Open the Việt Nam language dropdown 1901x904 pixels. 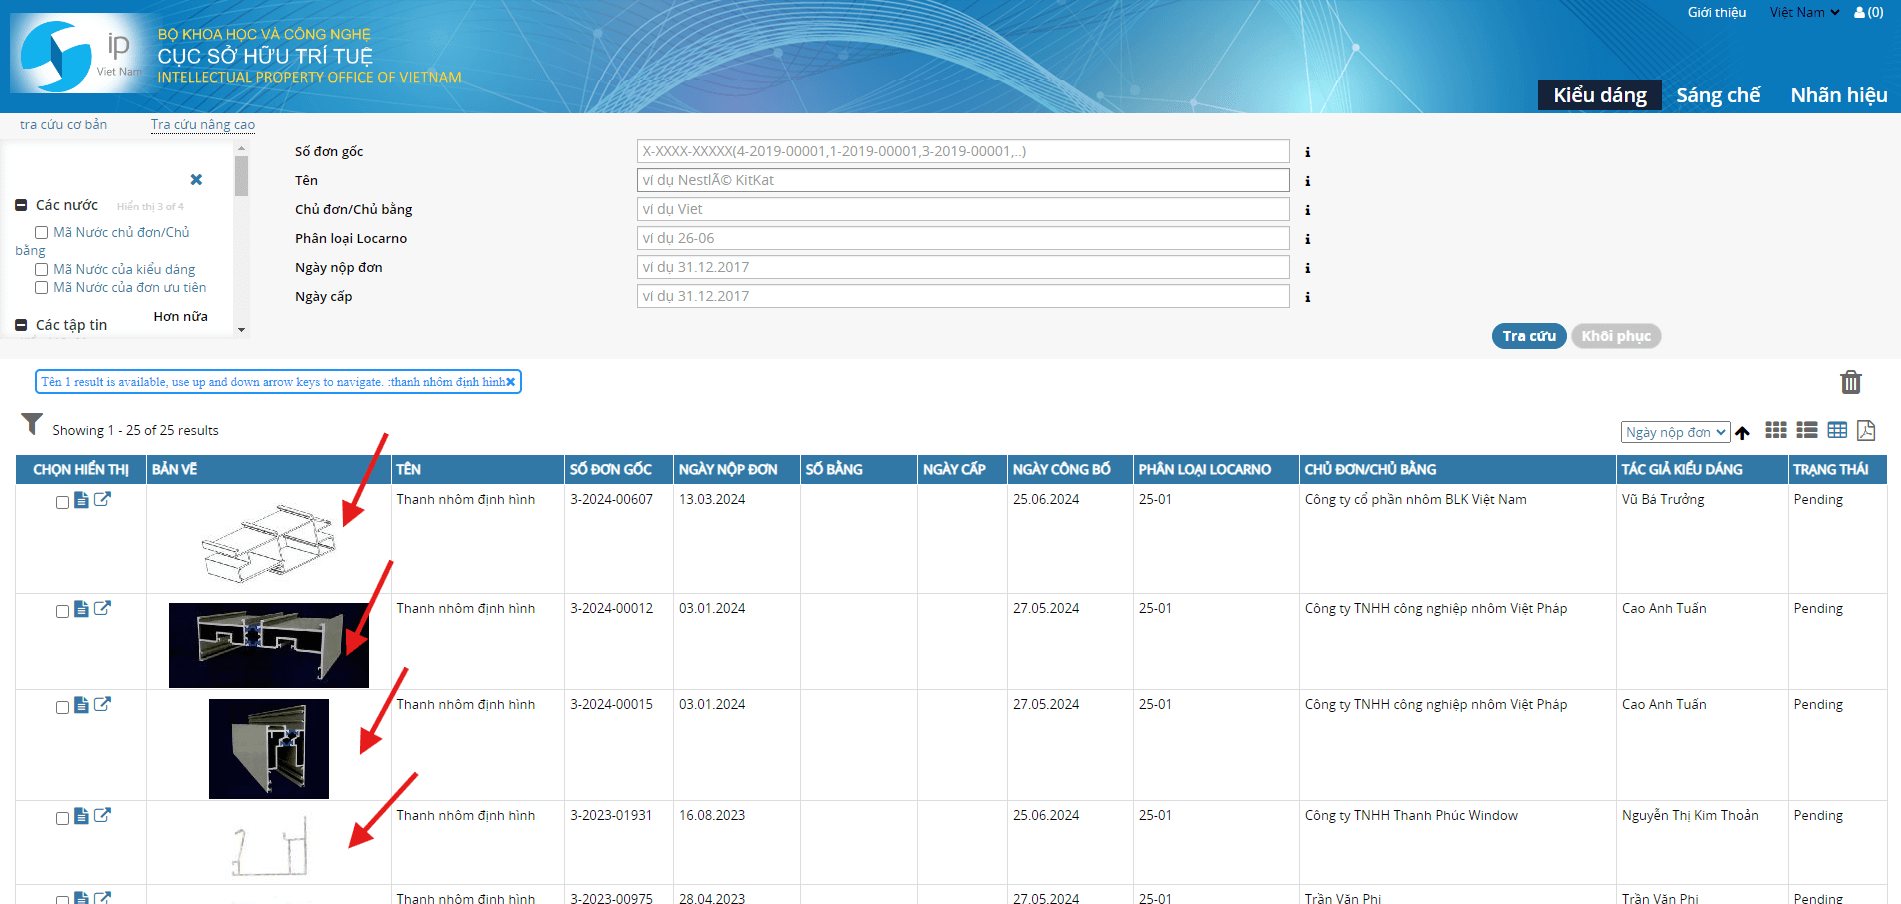pyautogui.click(x=1804, y=13)
